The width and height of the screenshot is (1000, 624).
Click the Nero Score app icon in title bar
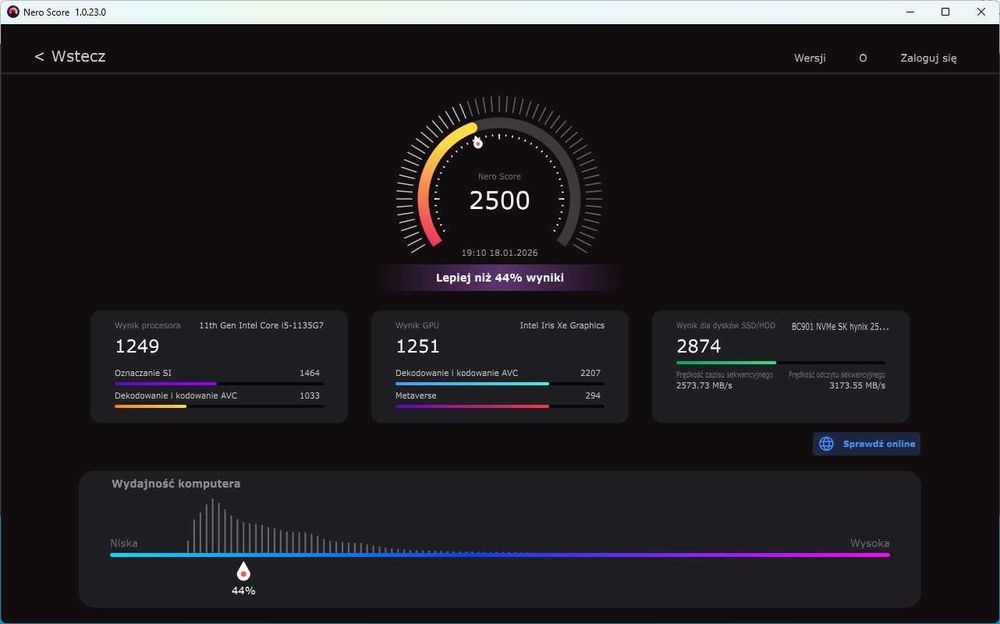pyautogui.click(x=13, y=12)
